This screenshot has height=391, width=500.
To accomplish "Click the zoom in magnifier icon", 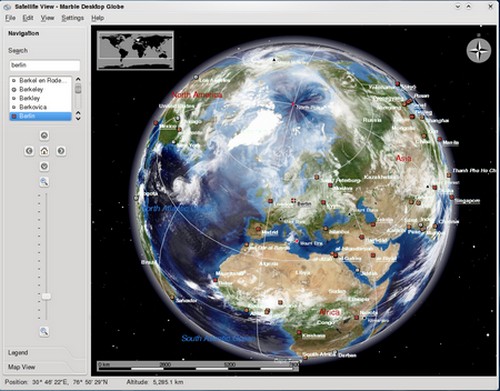I will click(44, 182).
